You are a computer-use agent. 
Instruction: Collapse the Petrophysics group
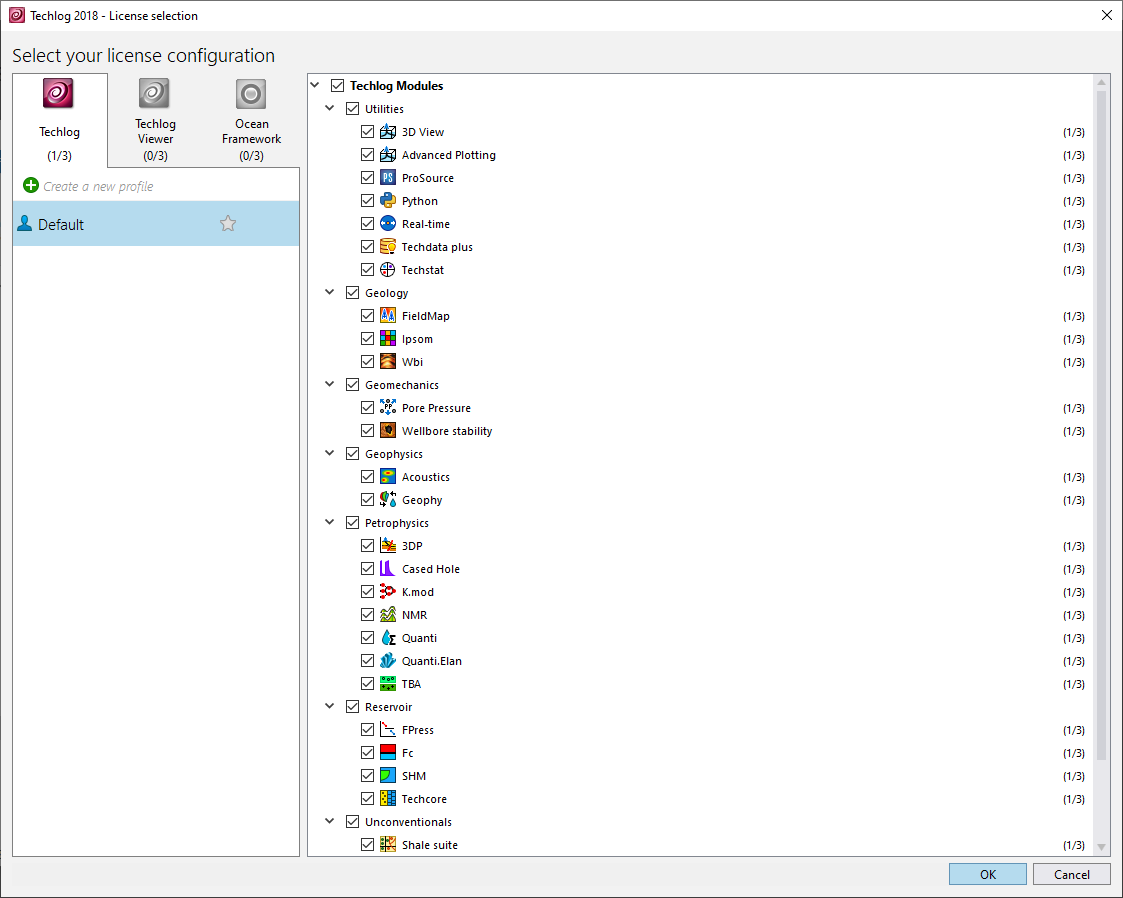click(329, 522)
